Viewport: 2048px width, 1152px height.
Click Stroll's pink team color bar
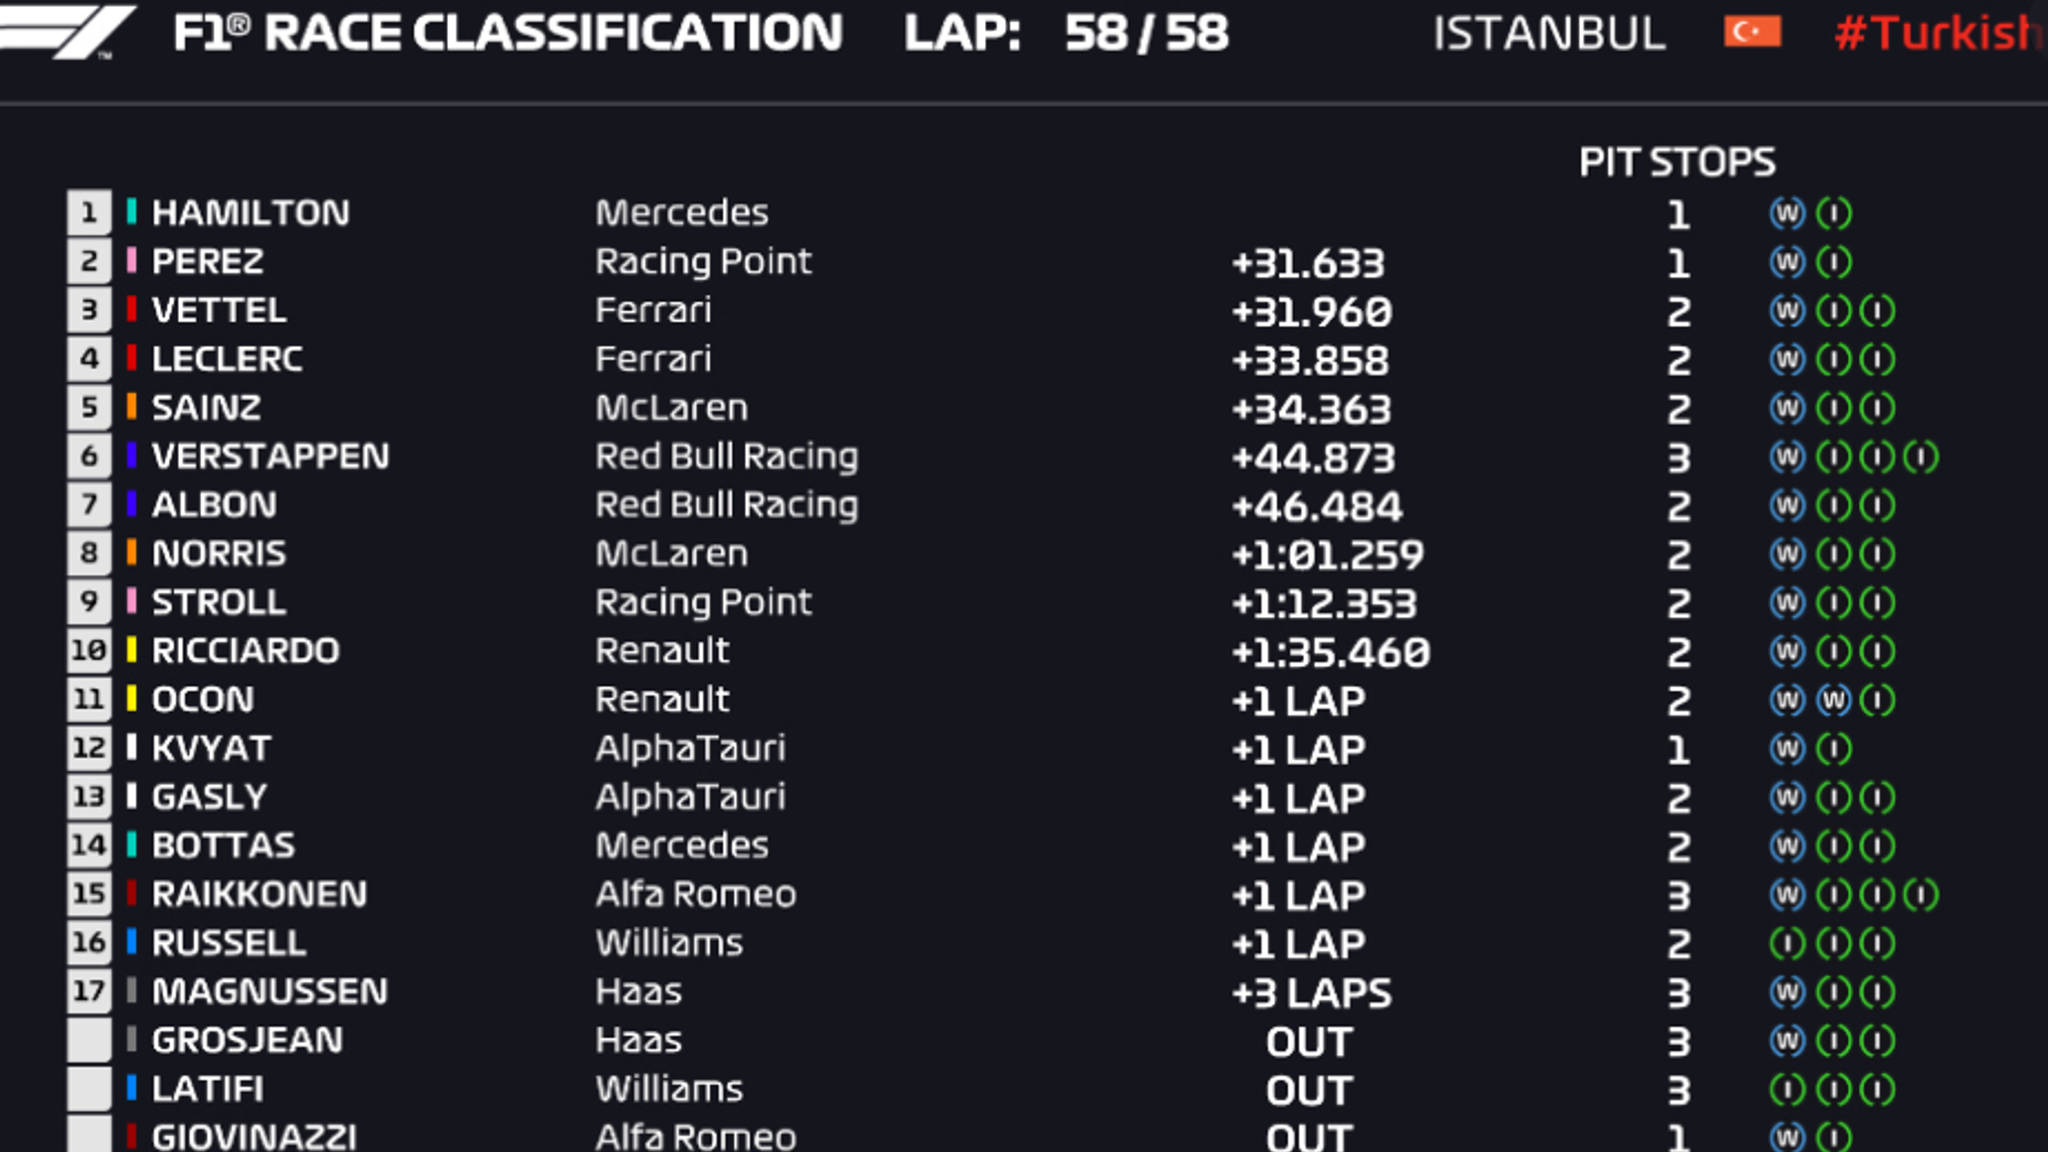click(x=132, y=602)
